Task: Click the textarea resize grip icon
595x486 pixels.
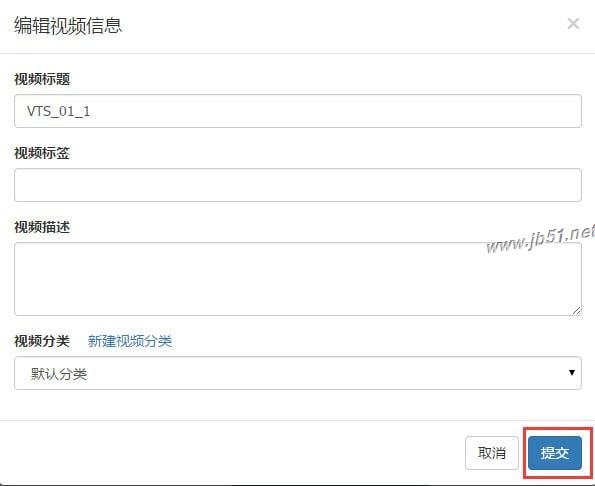Action: [576, 311]
